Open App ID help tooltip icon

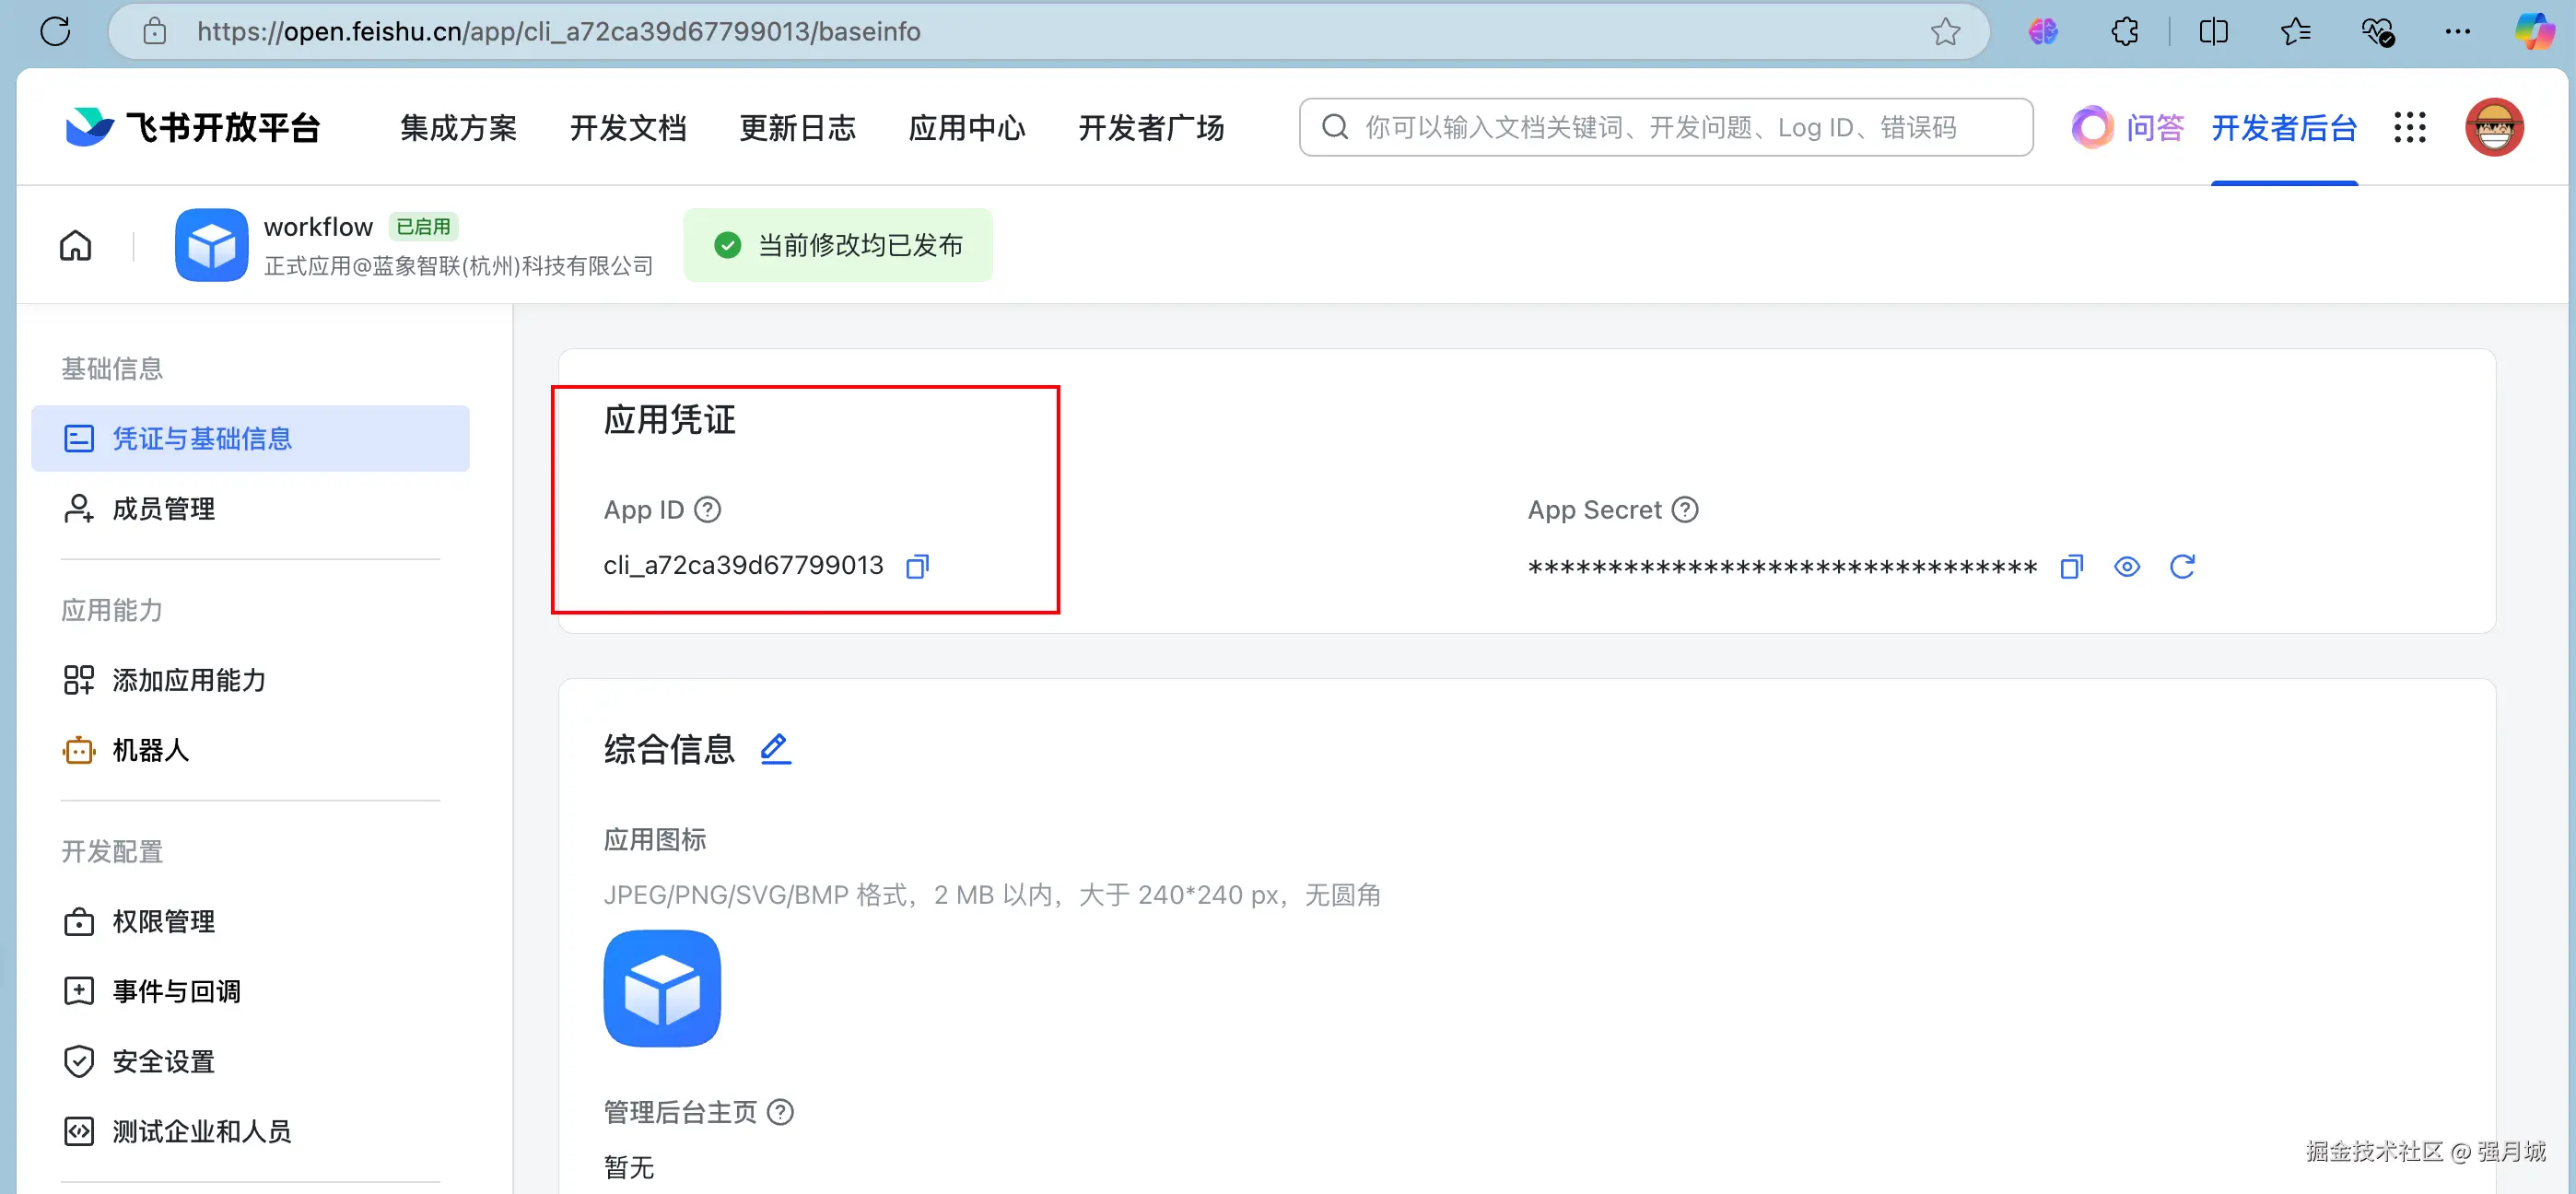[x=708, y=510]
